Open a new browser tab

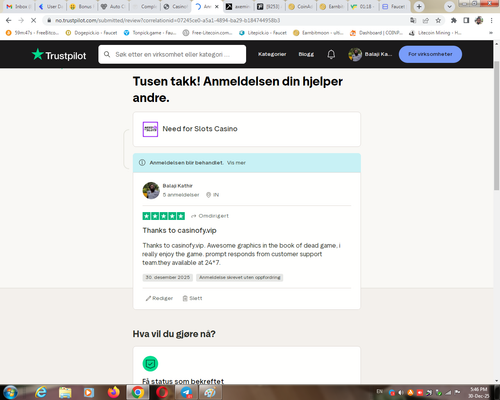click(x=419, y=6)
